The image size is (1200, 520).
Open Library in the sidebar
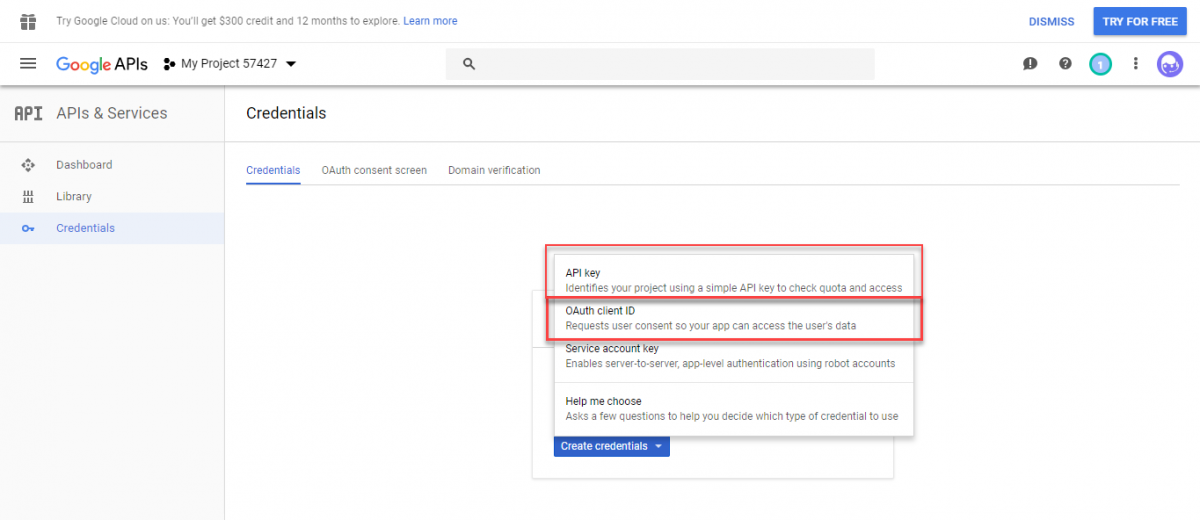click(x=112, y=197)
